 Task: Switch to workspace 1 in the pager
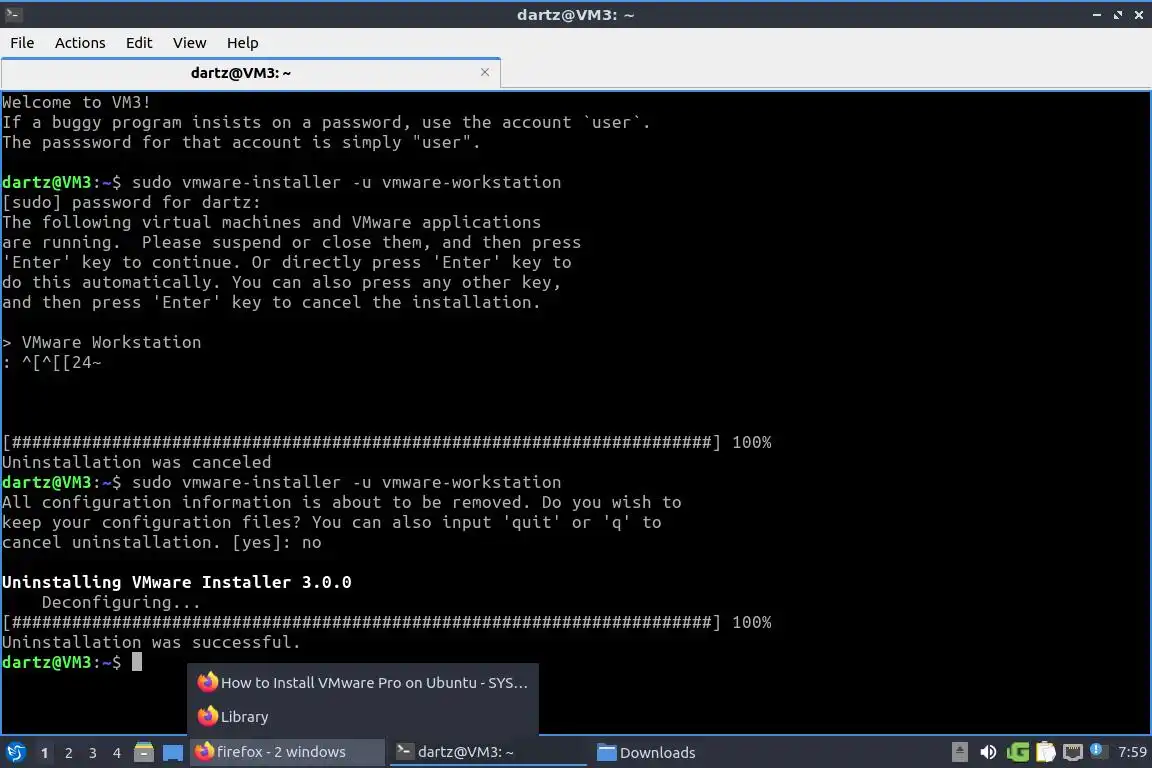click(45, 753)
